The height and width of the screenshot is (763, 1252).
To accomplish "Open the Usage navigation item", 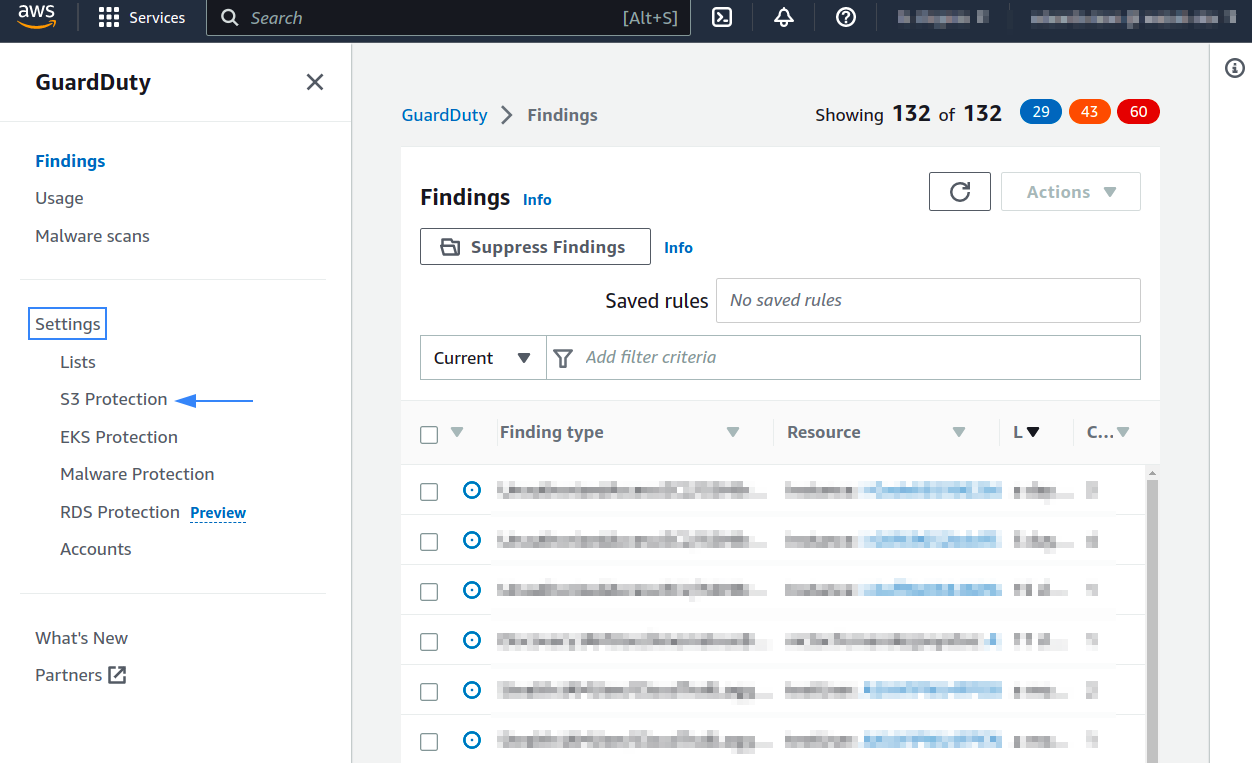I will click(59, 198).
